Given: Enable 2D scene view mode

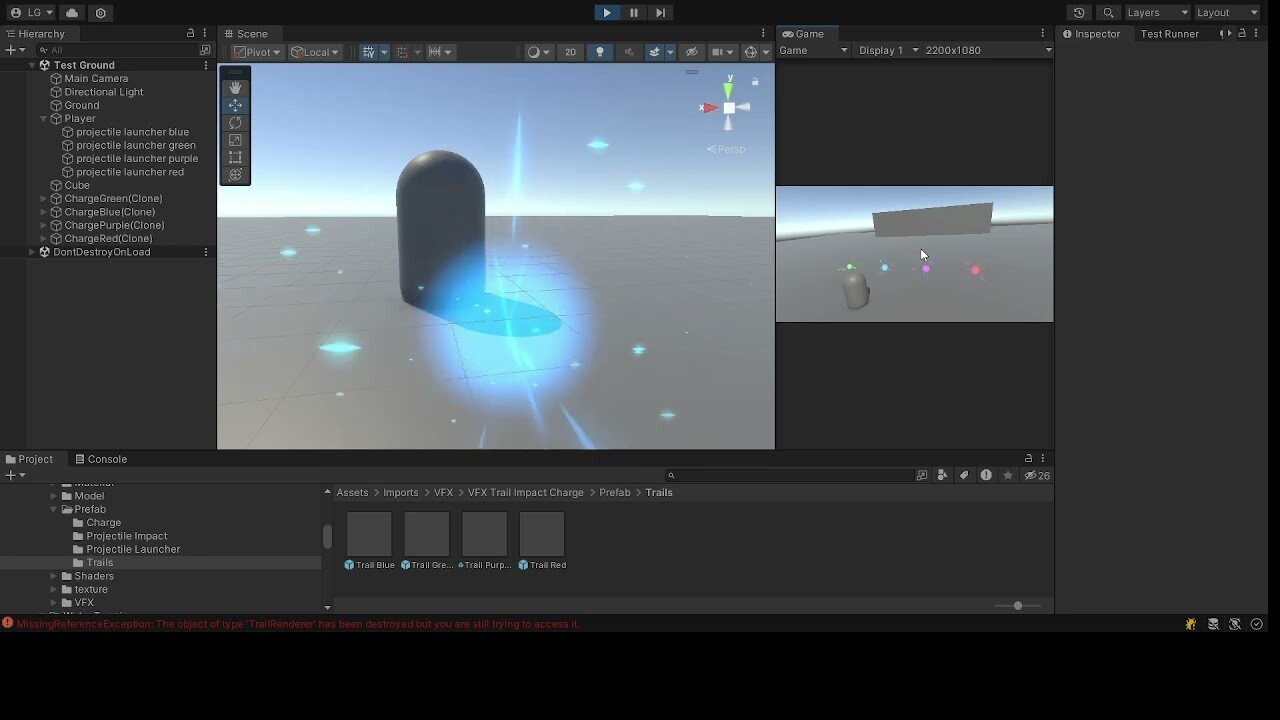Looking at the screenshot, I should pos(570,51).
